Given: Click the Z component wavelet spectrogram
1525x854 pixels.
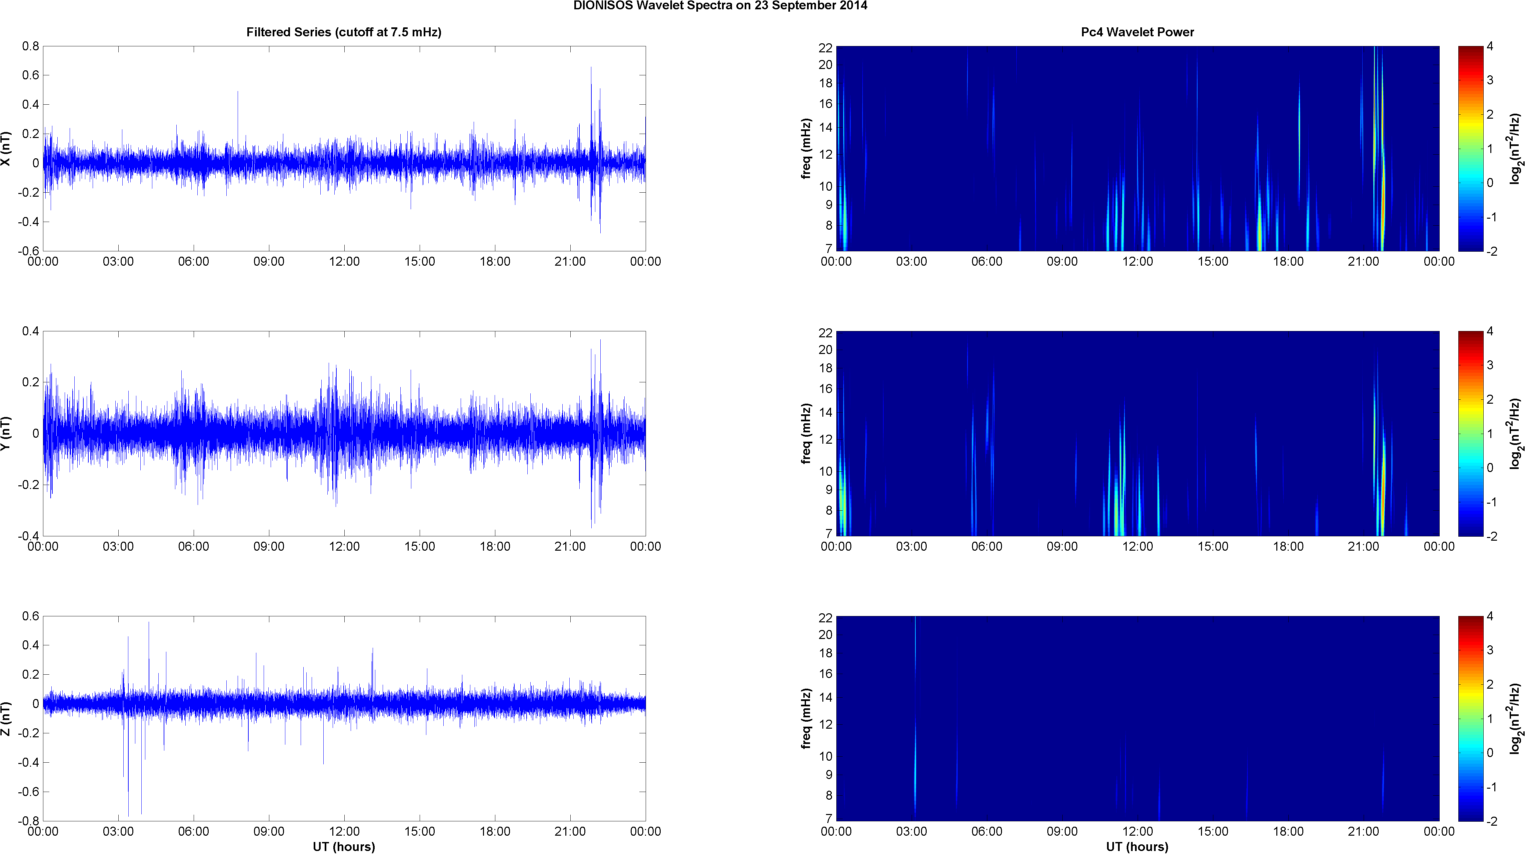Looking at the screenshot, I should [x=1137, y=719].
